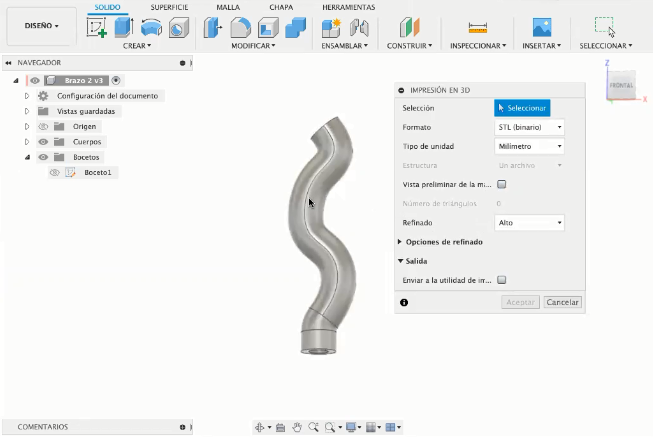This screenshot has width=653, height=437.
Task: Click the pipe arm 3D model body
Action: (x=322, y=237)
